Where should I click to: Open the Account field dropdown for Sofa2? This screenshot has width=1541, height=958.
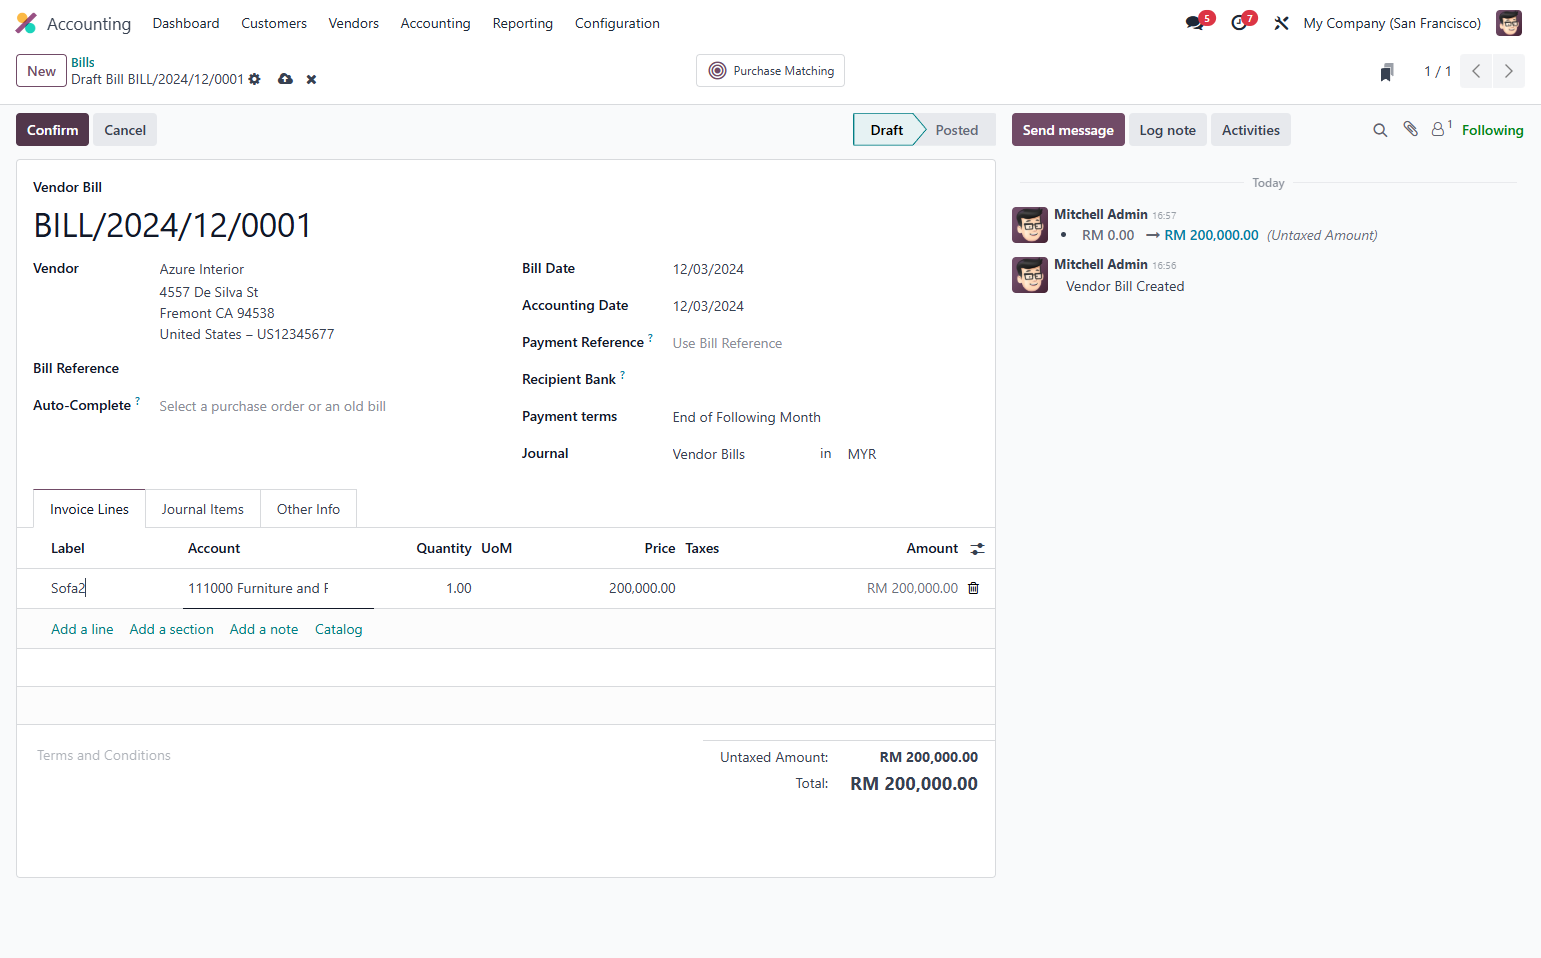[278, 588]
